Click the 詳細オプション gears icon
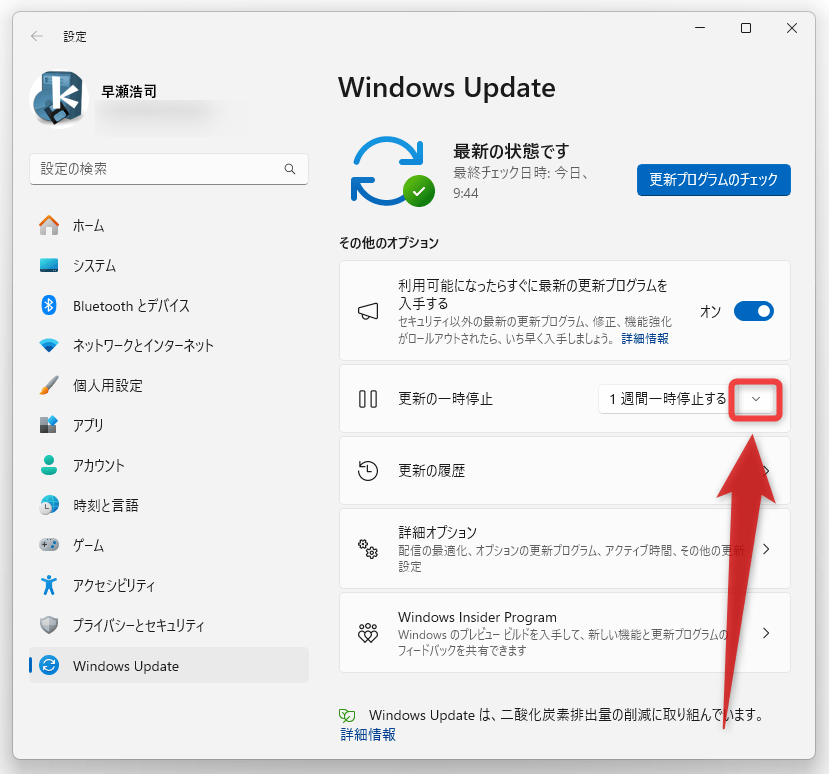The width and height of the screenshot is (829, 774). 368,549
